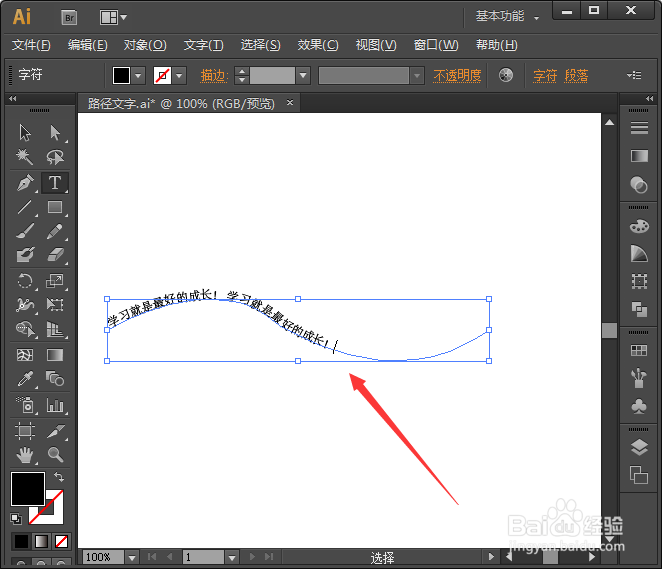Select the Selection tool (black arrow)

25,133
